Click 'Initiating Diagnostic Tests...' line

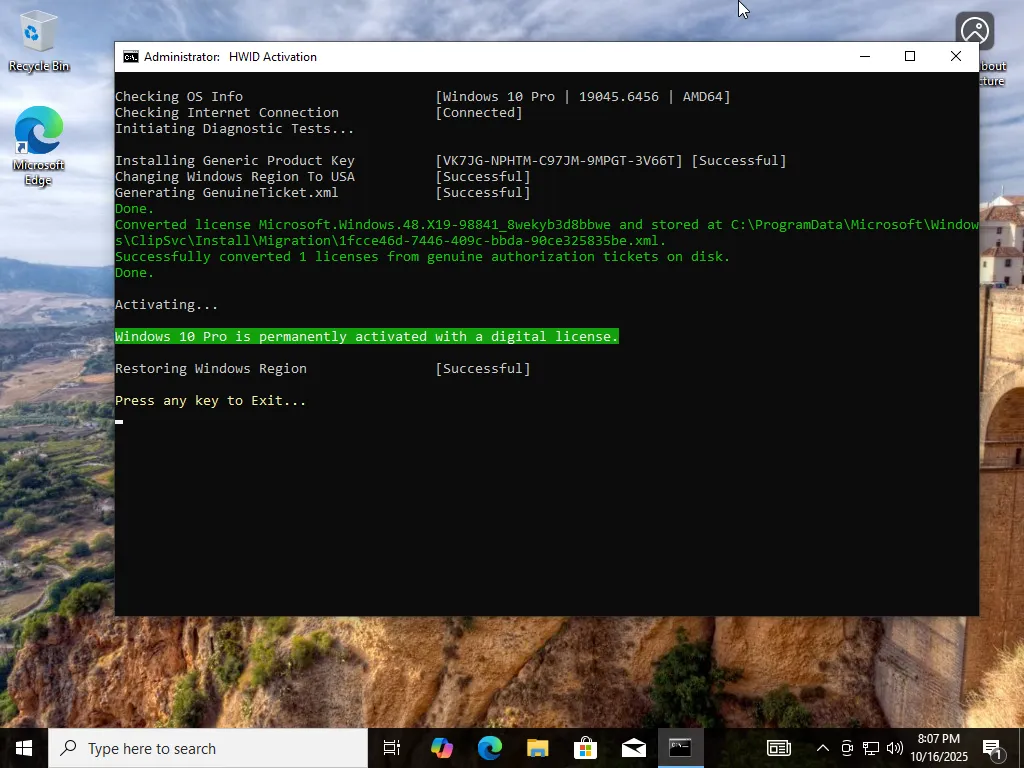coord(234,129)
